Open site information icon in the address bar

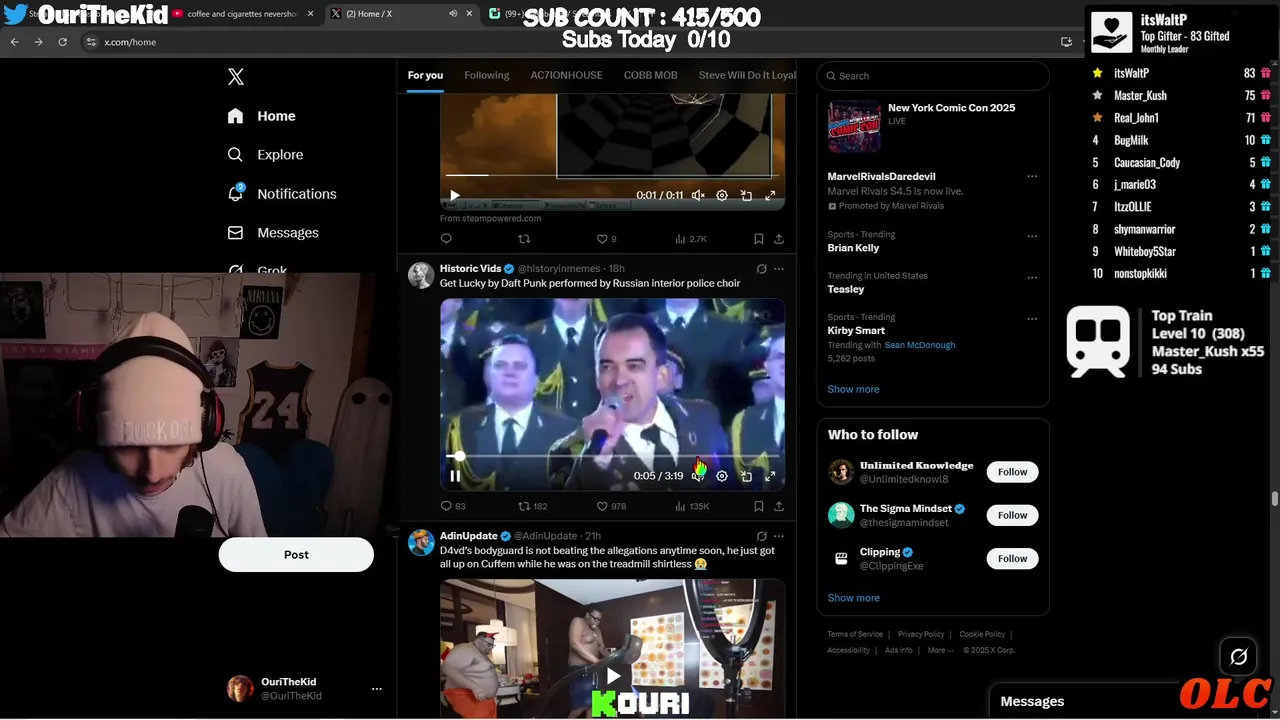(x=91, y=42)
